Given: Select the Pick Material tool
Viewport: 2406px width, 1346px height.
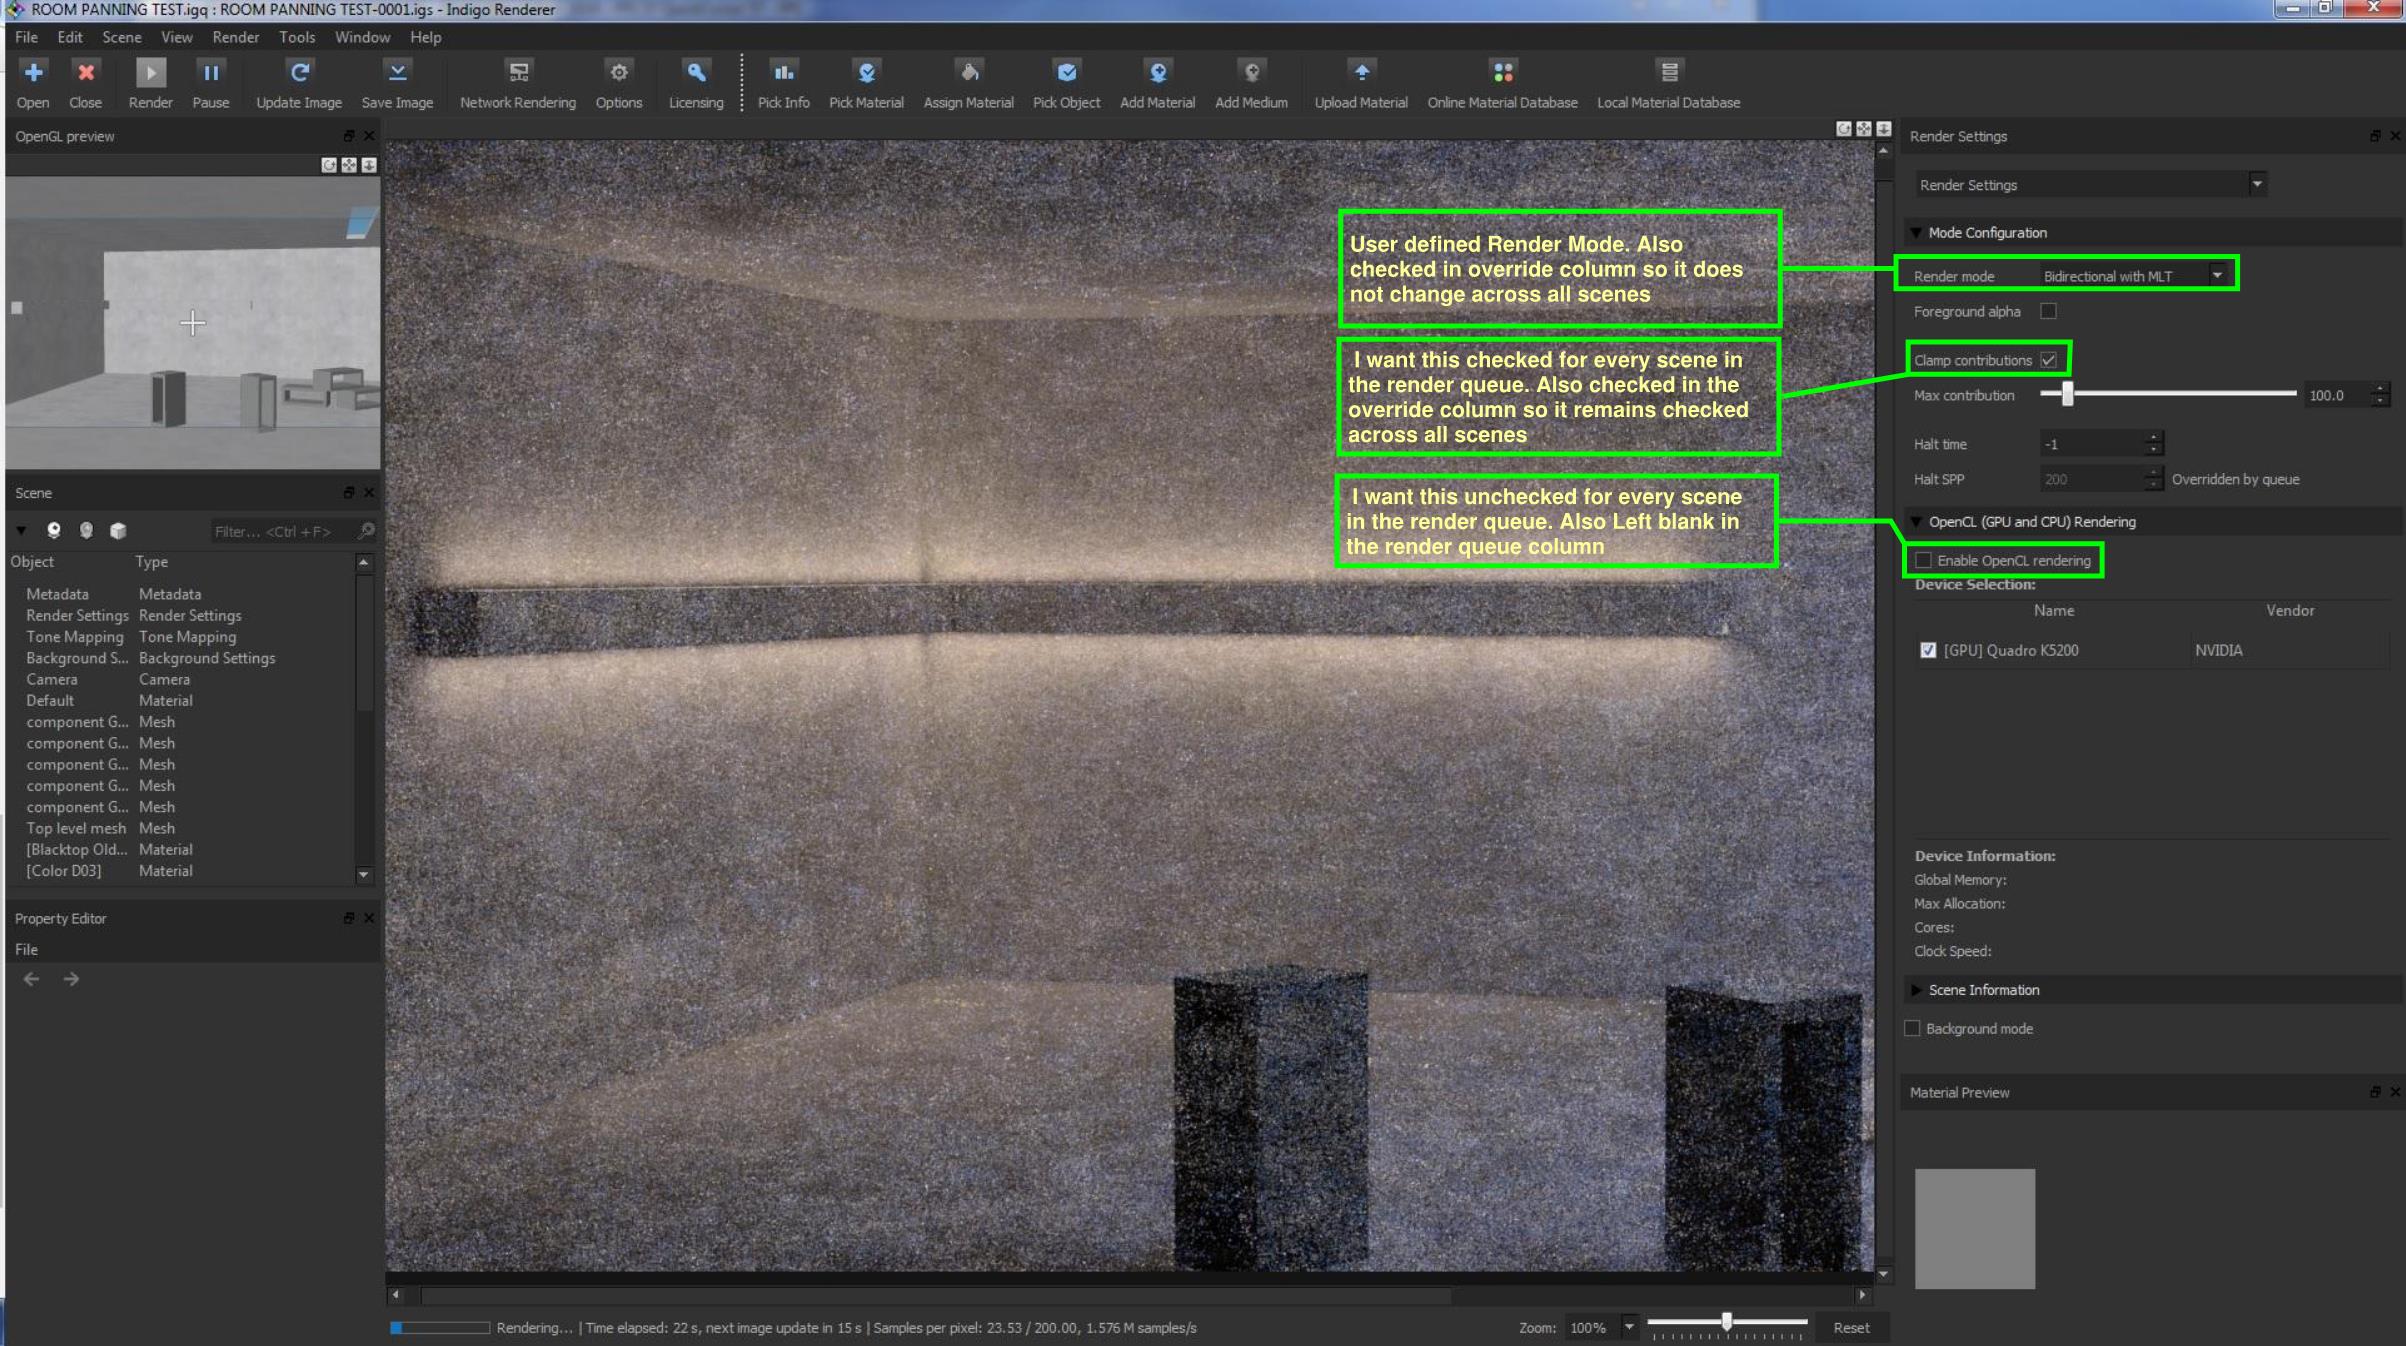Looking at the screenshot, I should click(x=866, y=73).
